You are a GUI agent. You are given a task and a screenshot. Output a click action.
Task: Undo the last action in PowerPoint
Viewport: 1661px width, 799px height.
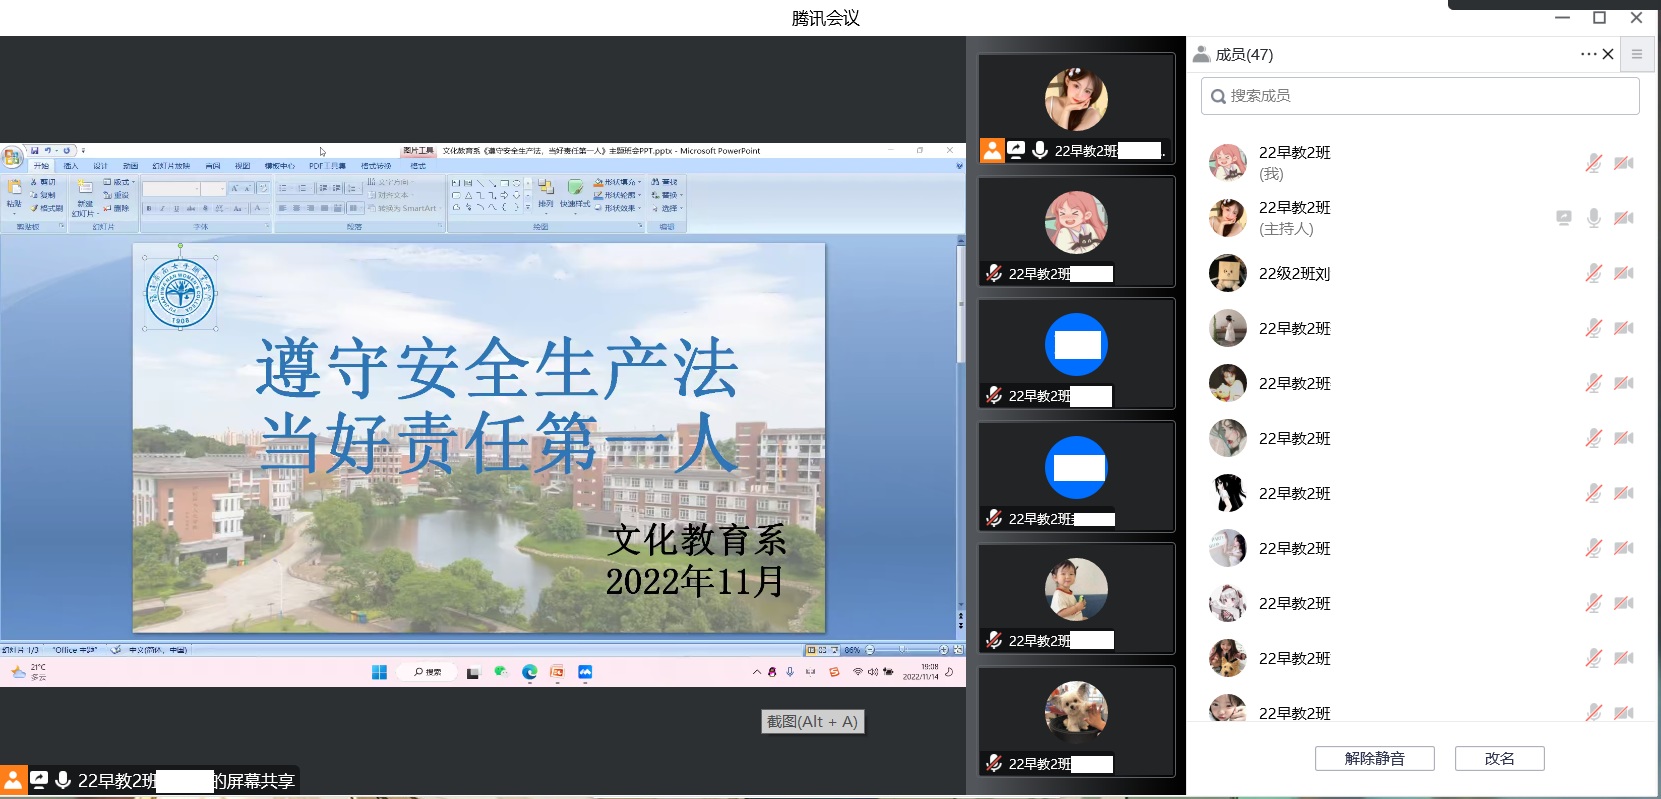(48, 151)
